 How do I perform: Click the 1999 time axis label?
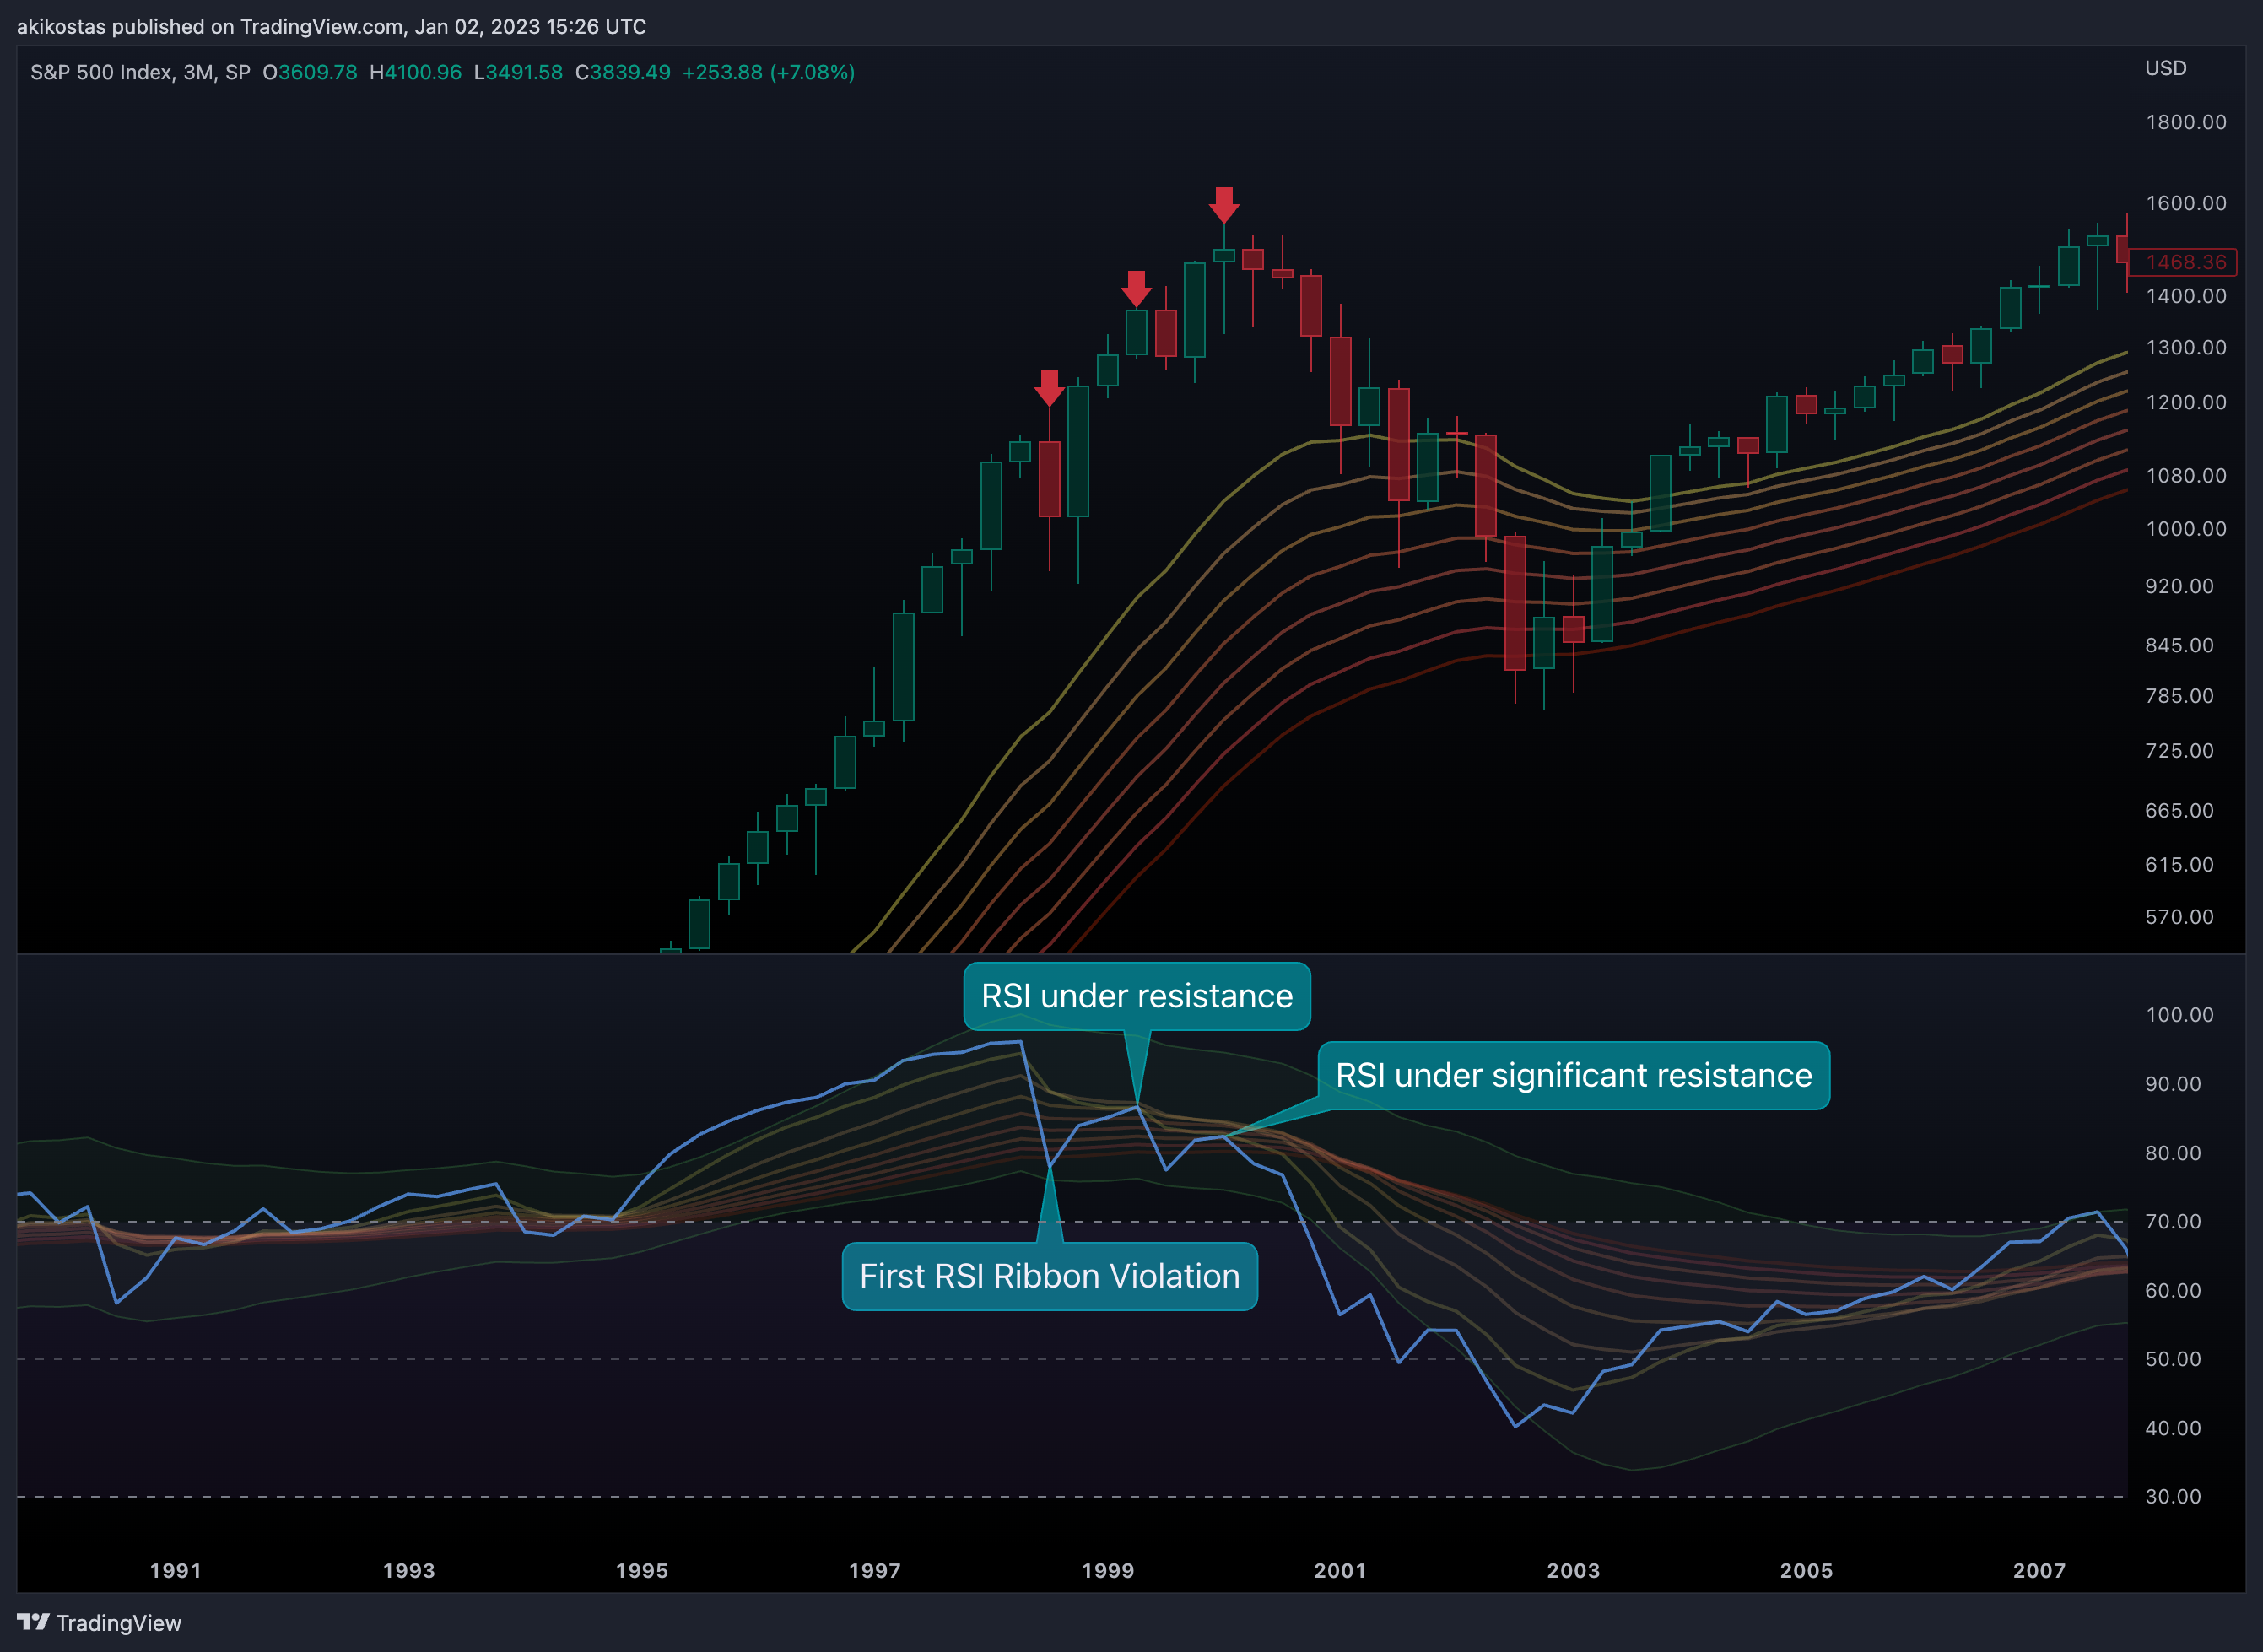tap(1108, 1570)
